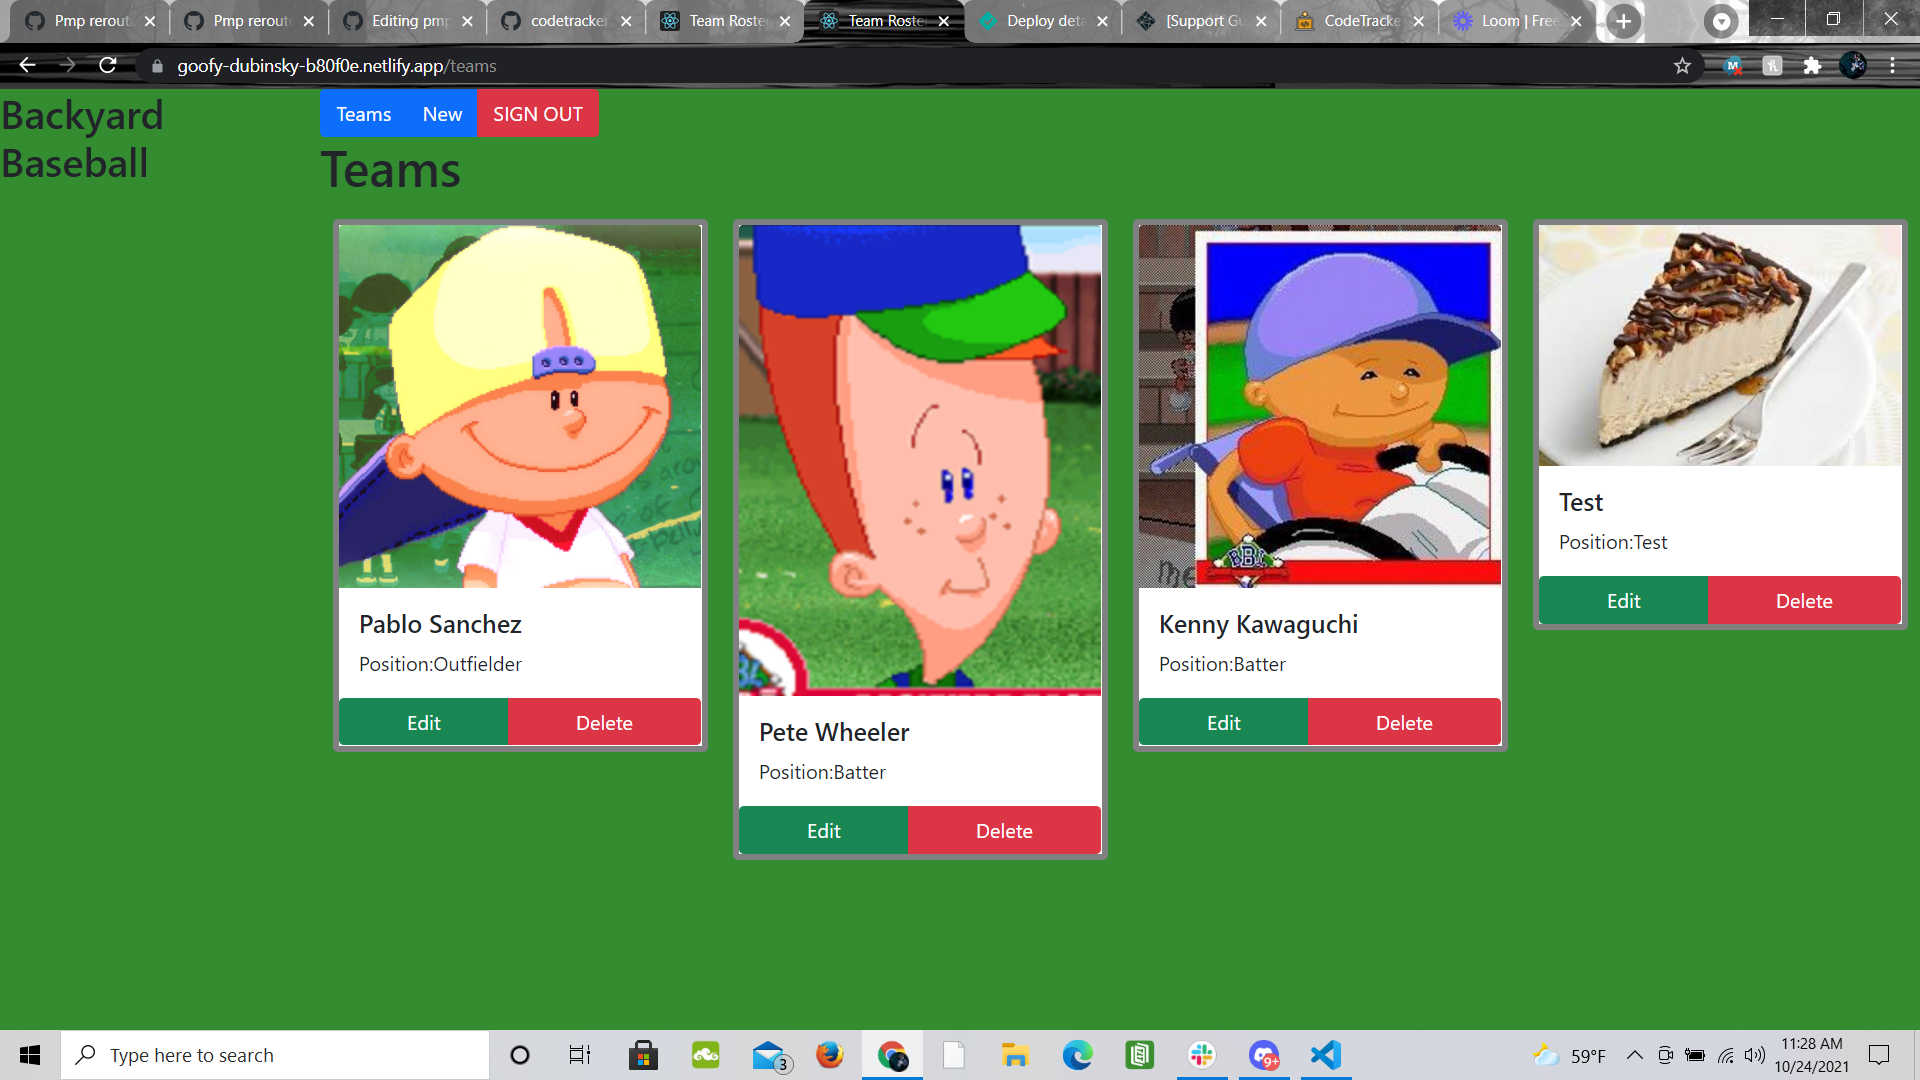Launch Firefox from the taskbar

click(x=829, y=1055)
